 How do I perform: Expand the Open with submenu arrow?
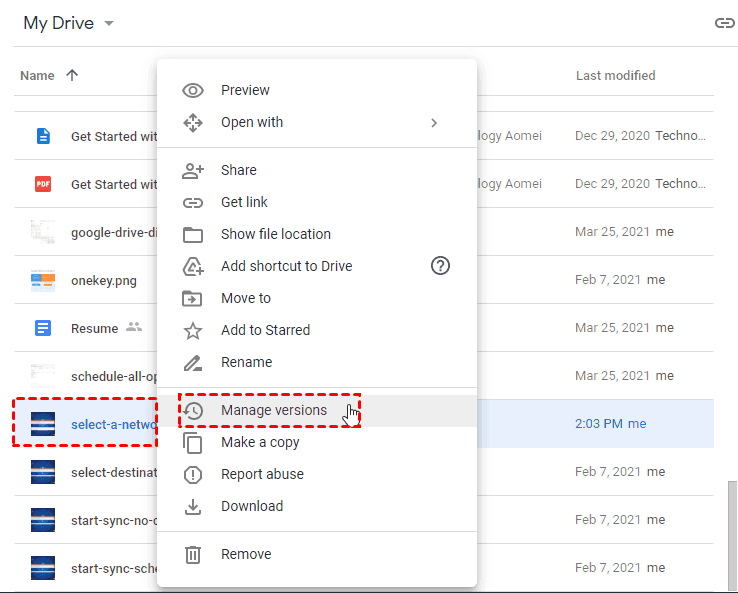[434, 122]
